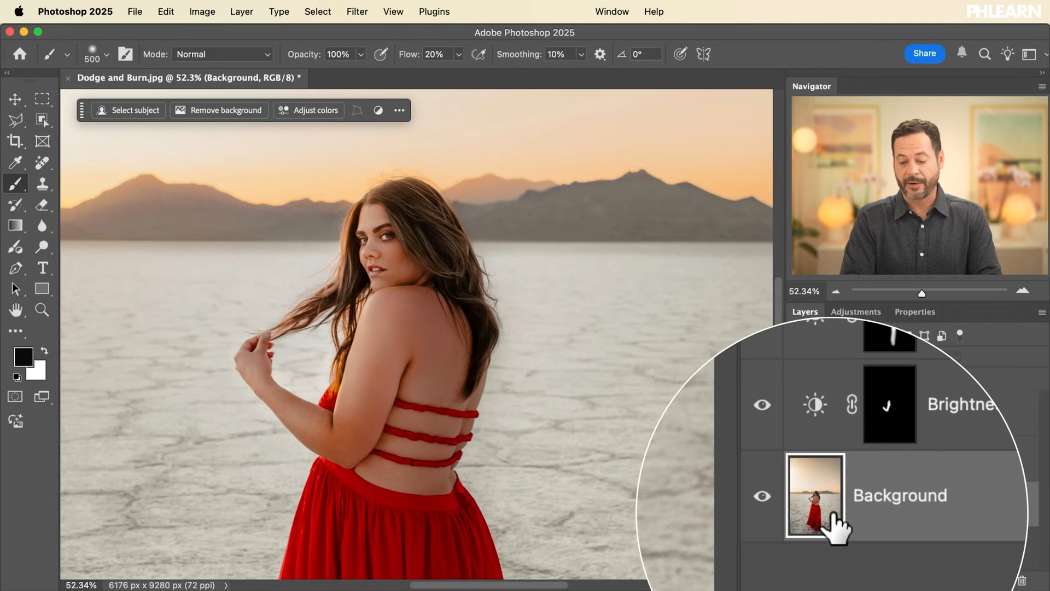Select the Path Selection tool
This screenshot has height=591, width=1050.
(15, 289)
